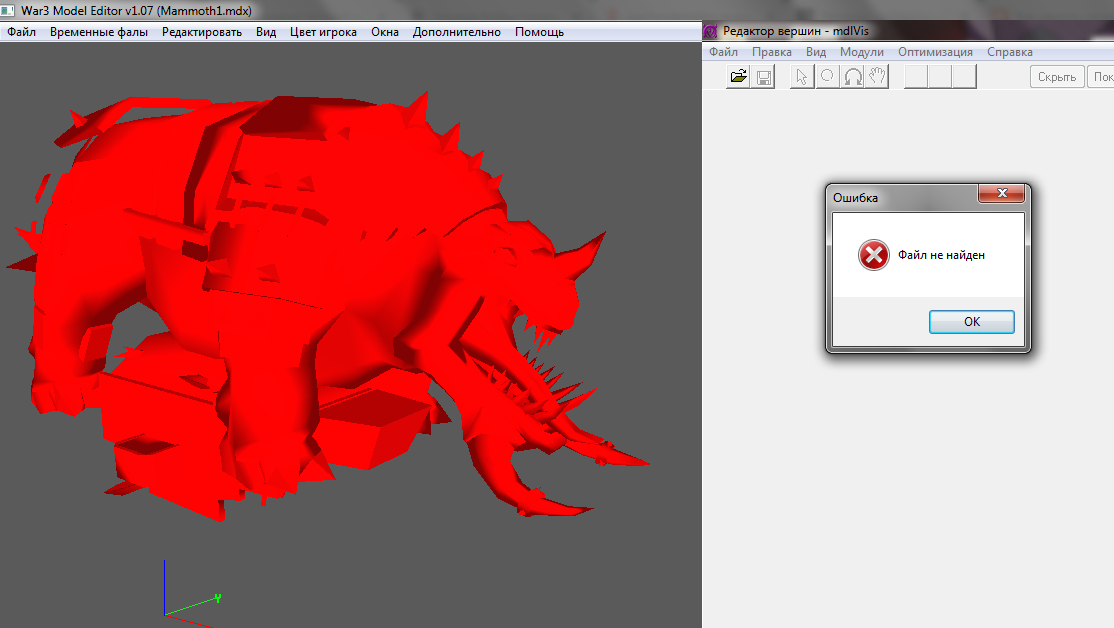
Task: Open the Редактировать menu
Action: tap(202, 32)
